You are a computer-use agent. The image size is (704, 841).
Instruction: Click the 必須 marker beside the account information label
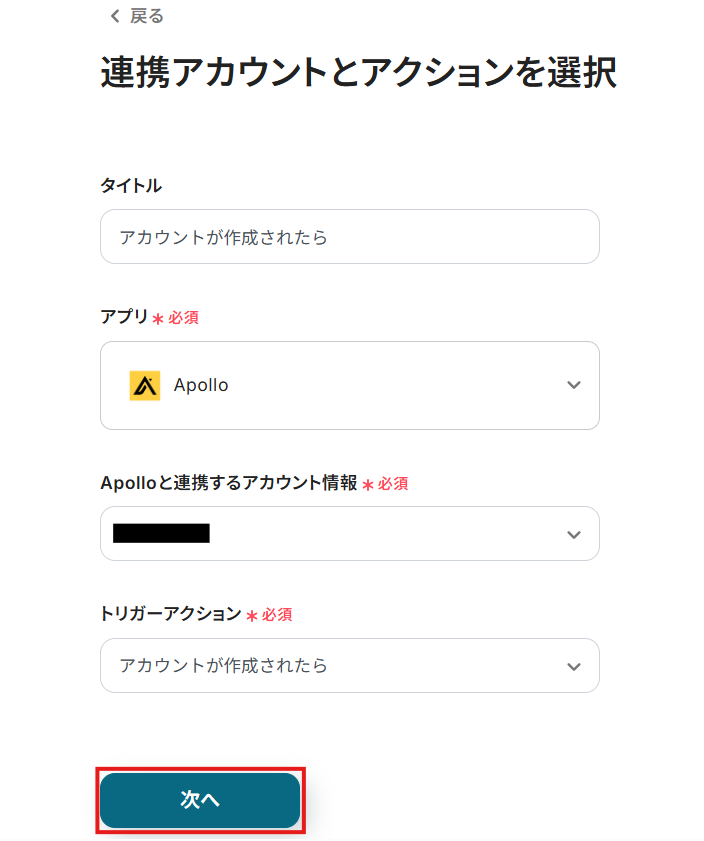(393, 484)
